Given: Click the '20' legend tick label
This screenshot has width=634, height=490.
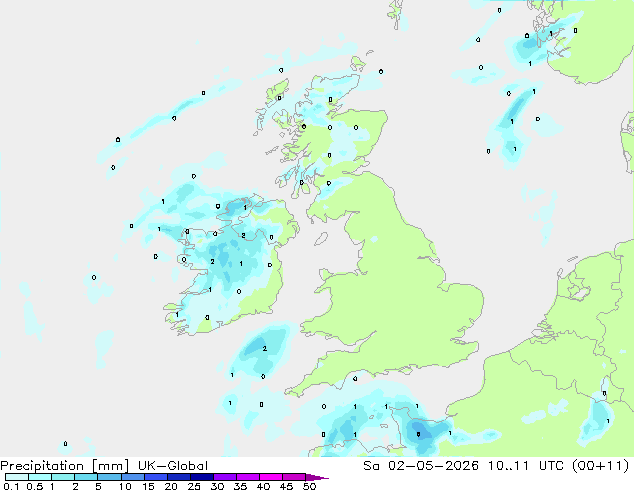Looking at the screenshot, I should [x=171, y=486].
